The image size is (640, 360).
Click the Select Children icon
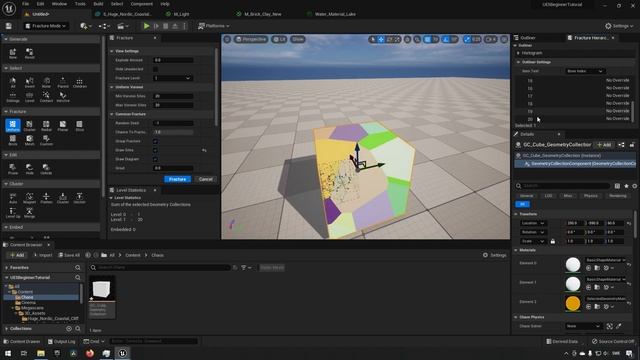tap(80, 82)
